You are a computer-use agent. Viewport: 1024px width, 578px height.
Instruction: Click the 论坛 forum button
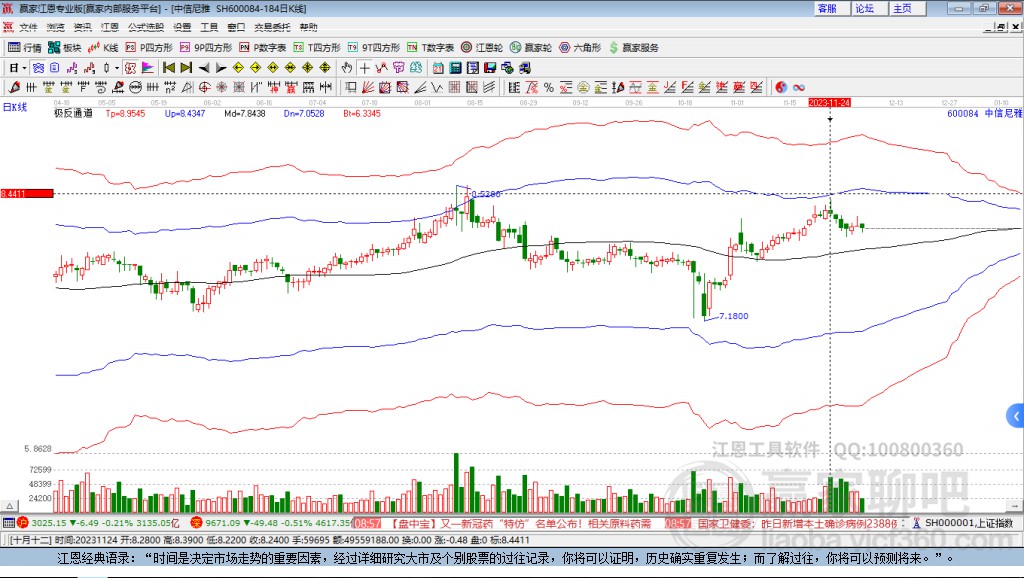[x=865, y=8]
